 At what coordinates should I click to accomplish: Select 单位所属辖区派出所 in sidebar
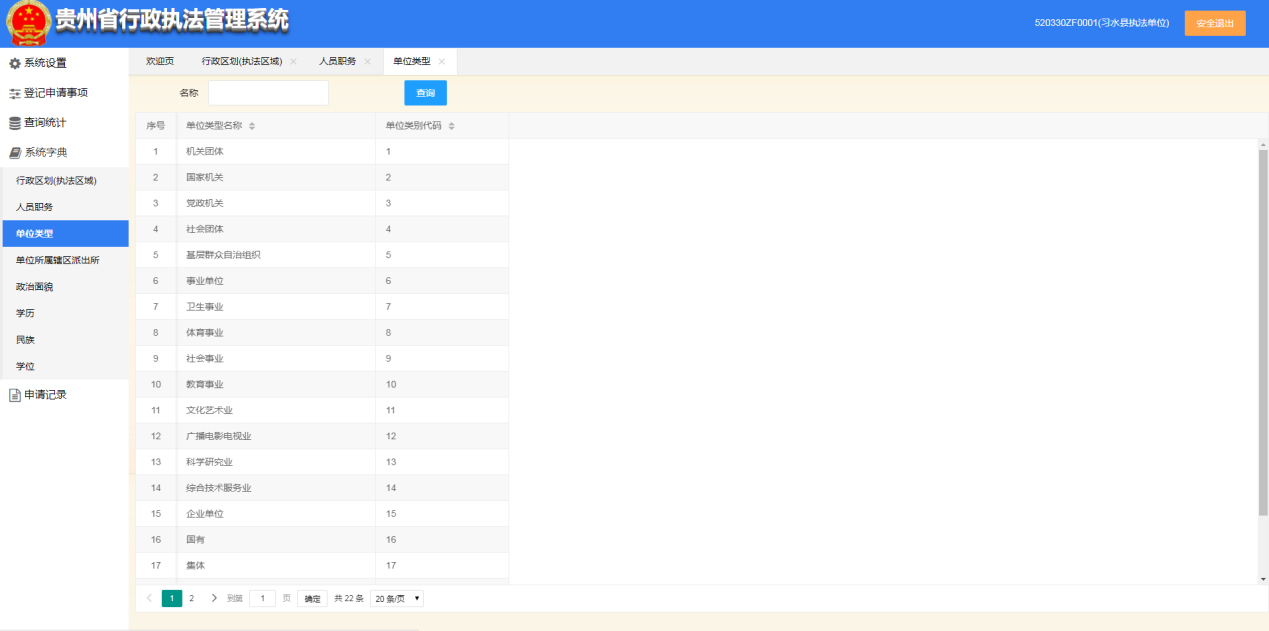coord(64,260)
